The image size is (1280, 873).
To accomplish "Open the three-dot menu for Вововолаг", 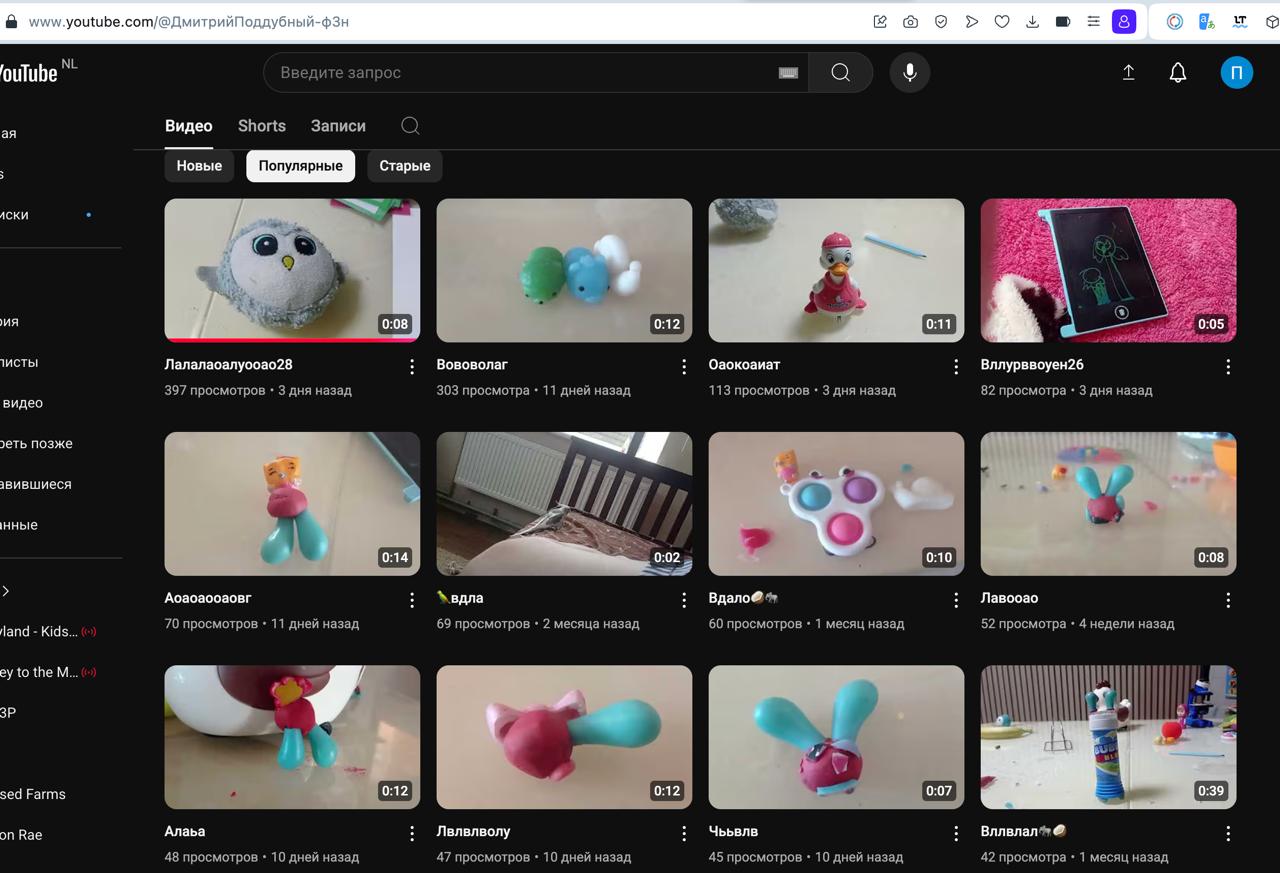I will [x=684, y=367].
